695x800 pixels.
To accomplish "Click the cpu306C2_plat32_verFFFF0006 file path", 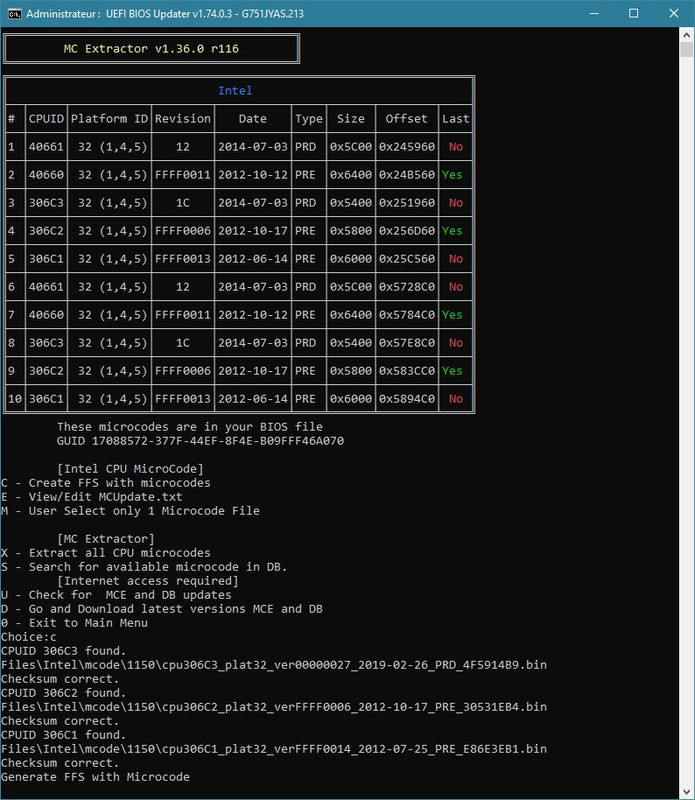I will (x=274, y=707).
